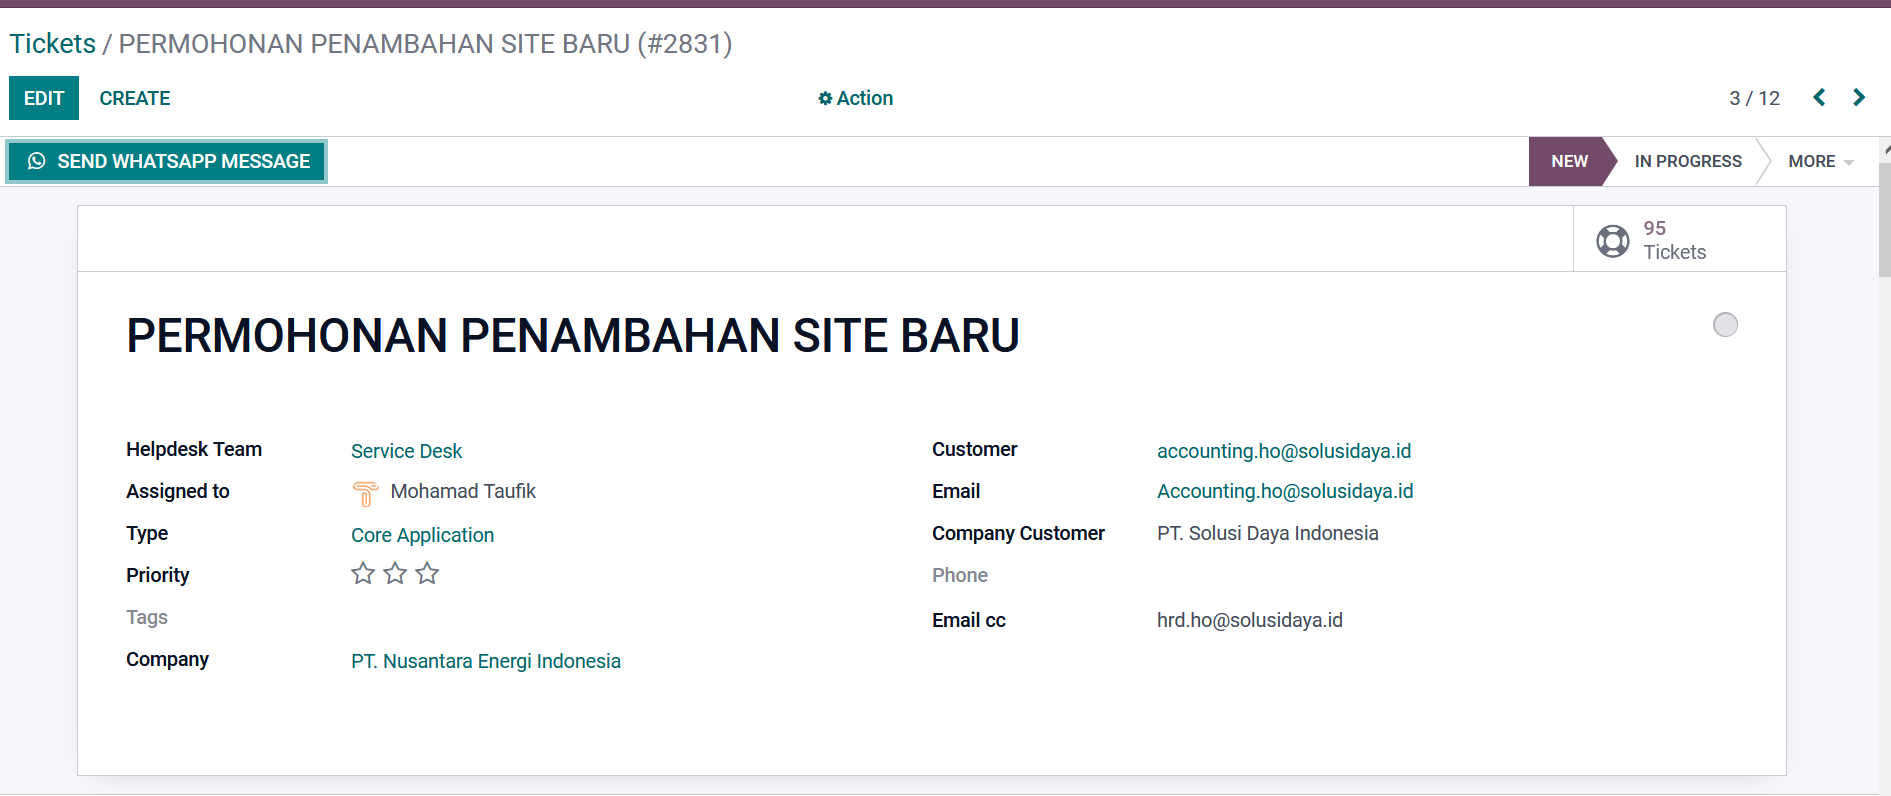Set priority to two stars

(x=395, y=574)
